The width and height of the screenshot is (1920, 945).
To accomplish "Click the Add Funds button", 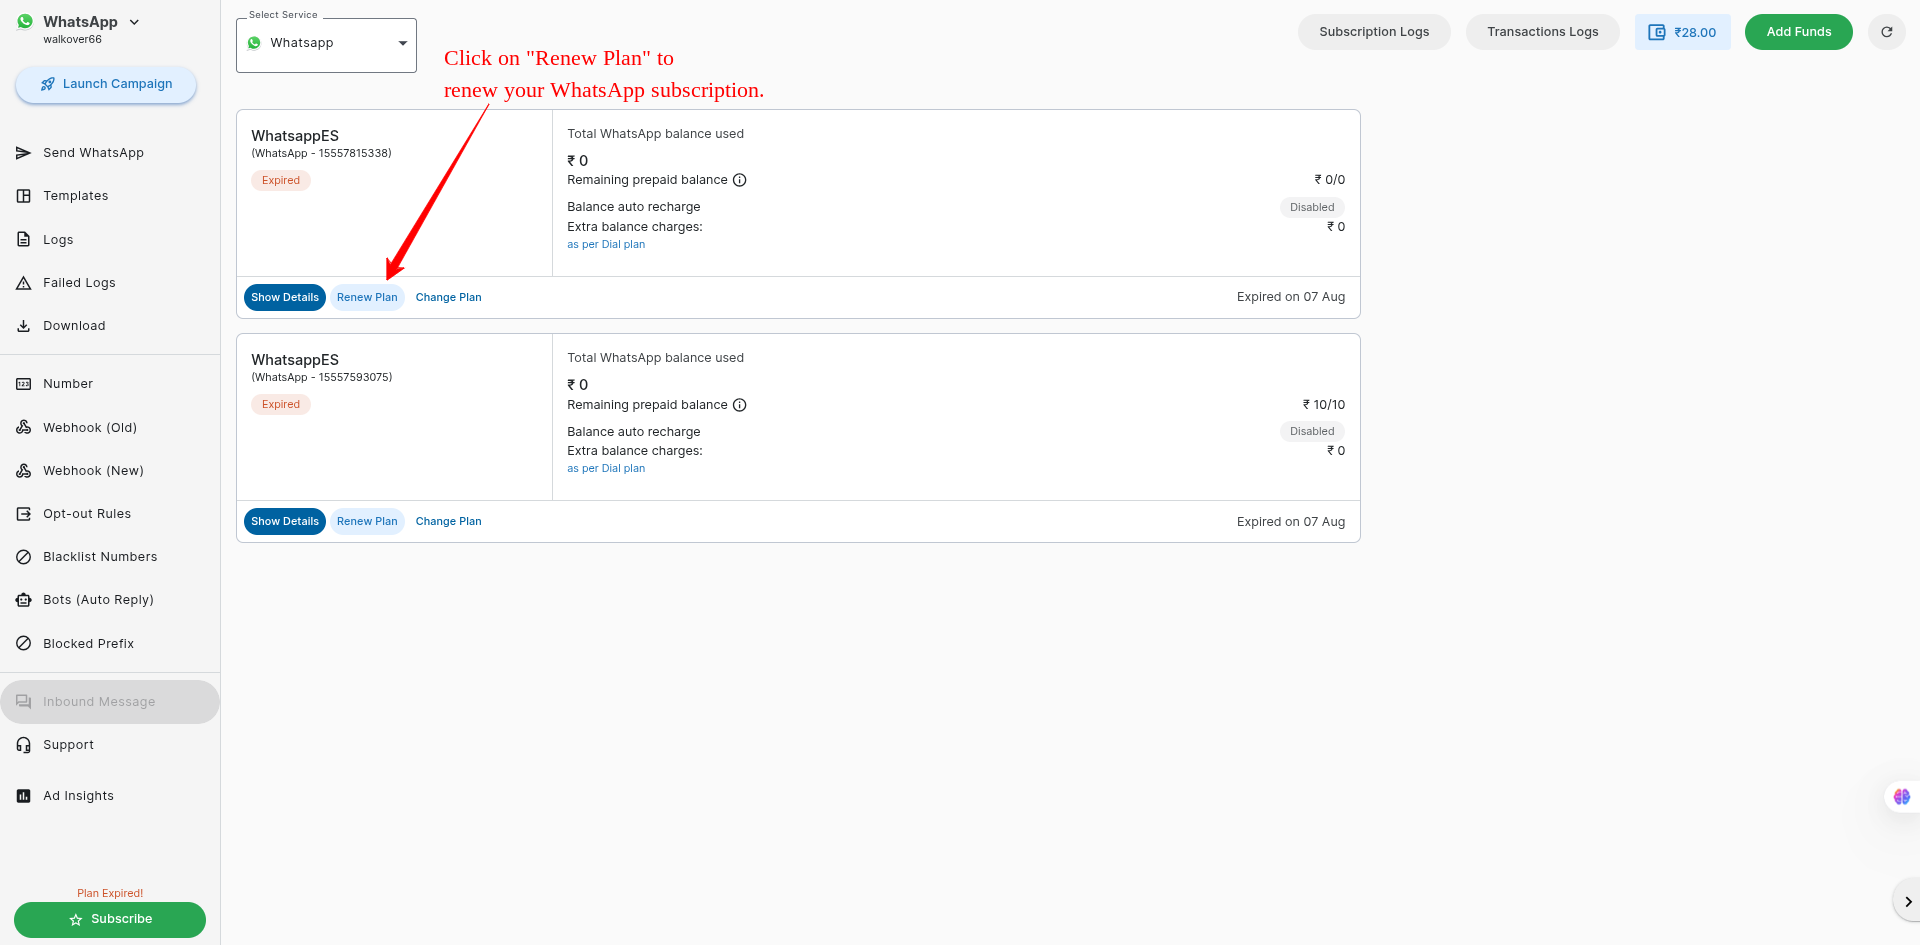I will tap(1798, 32).
